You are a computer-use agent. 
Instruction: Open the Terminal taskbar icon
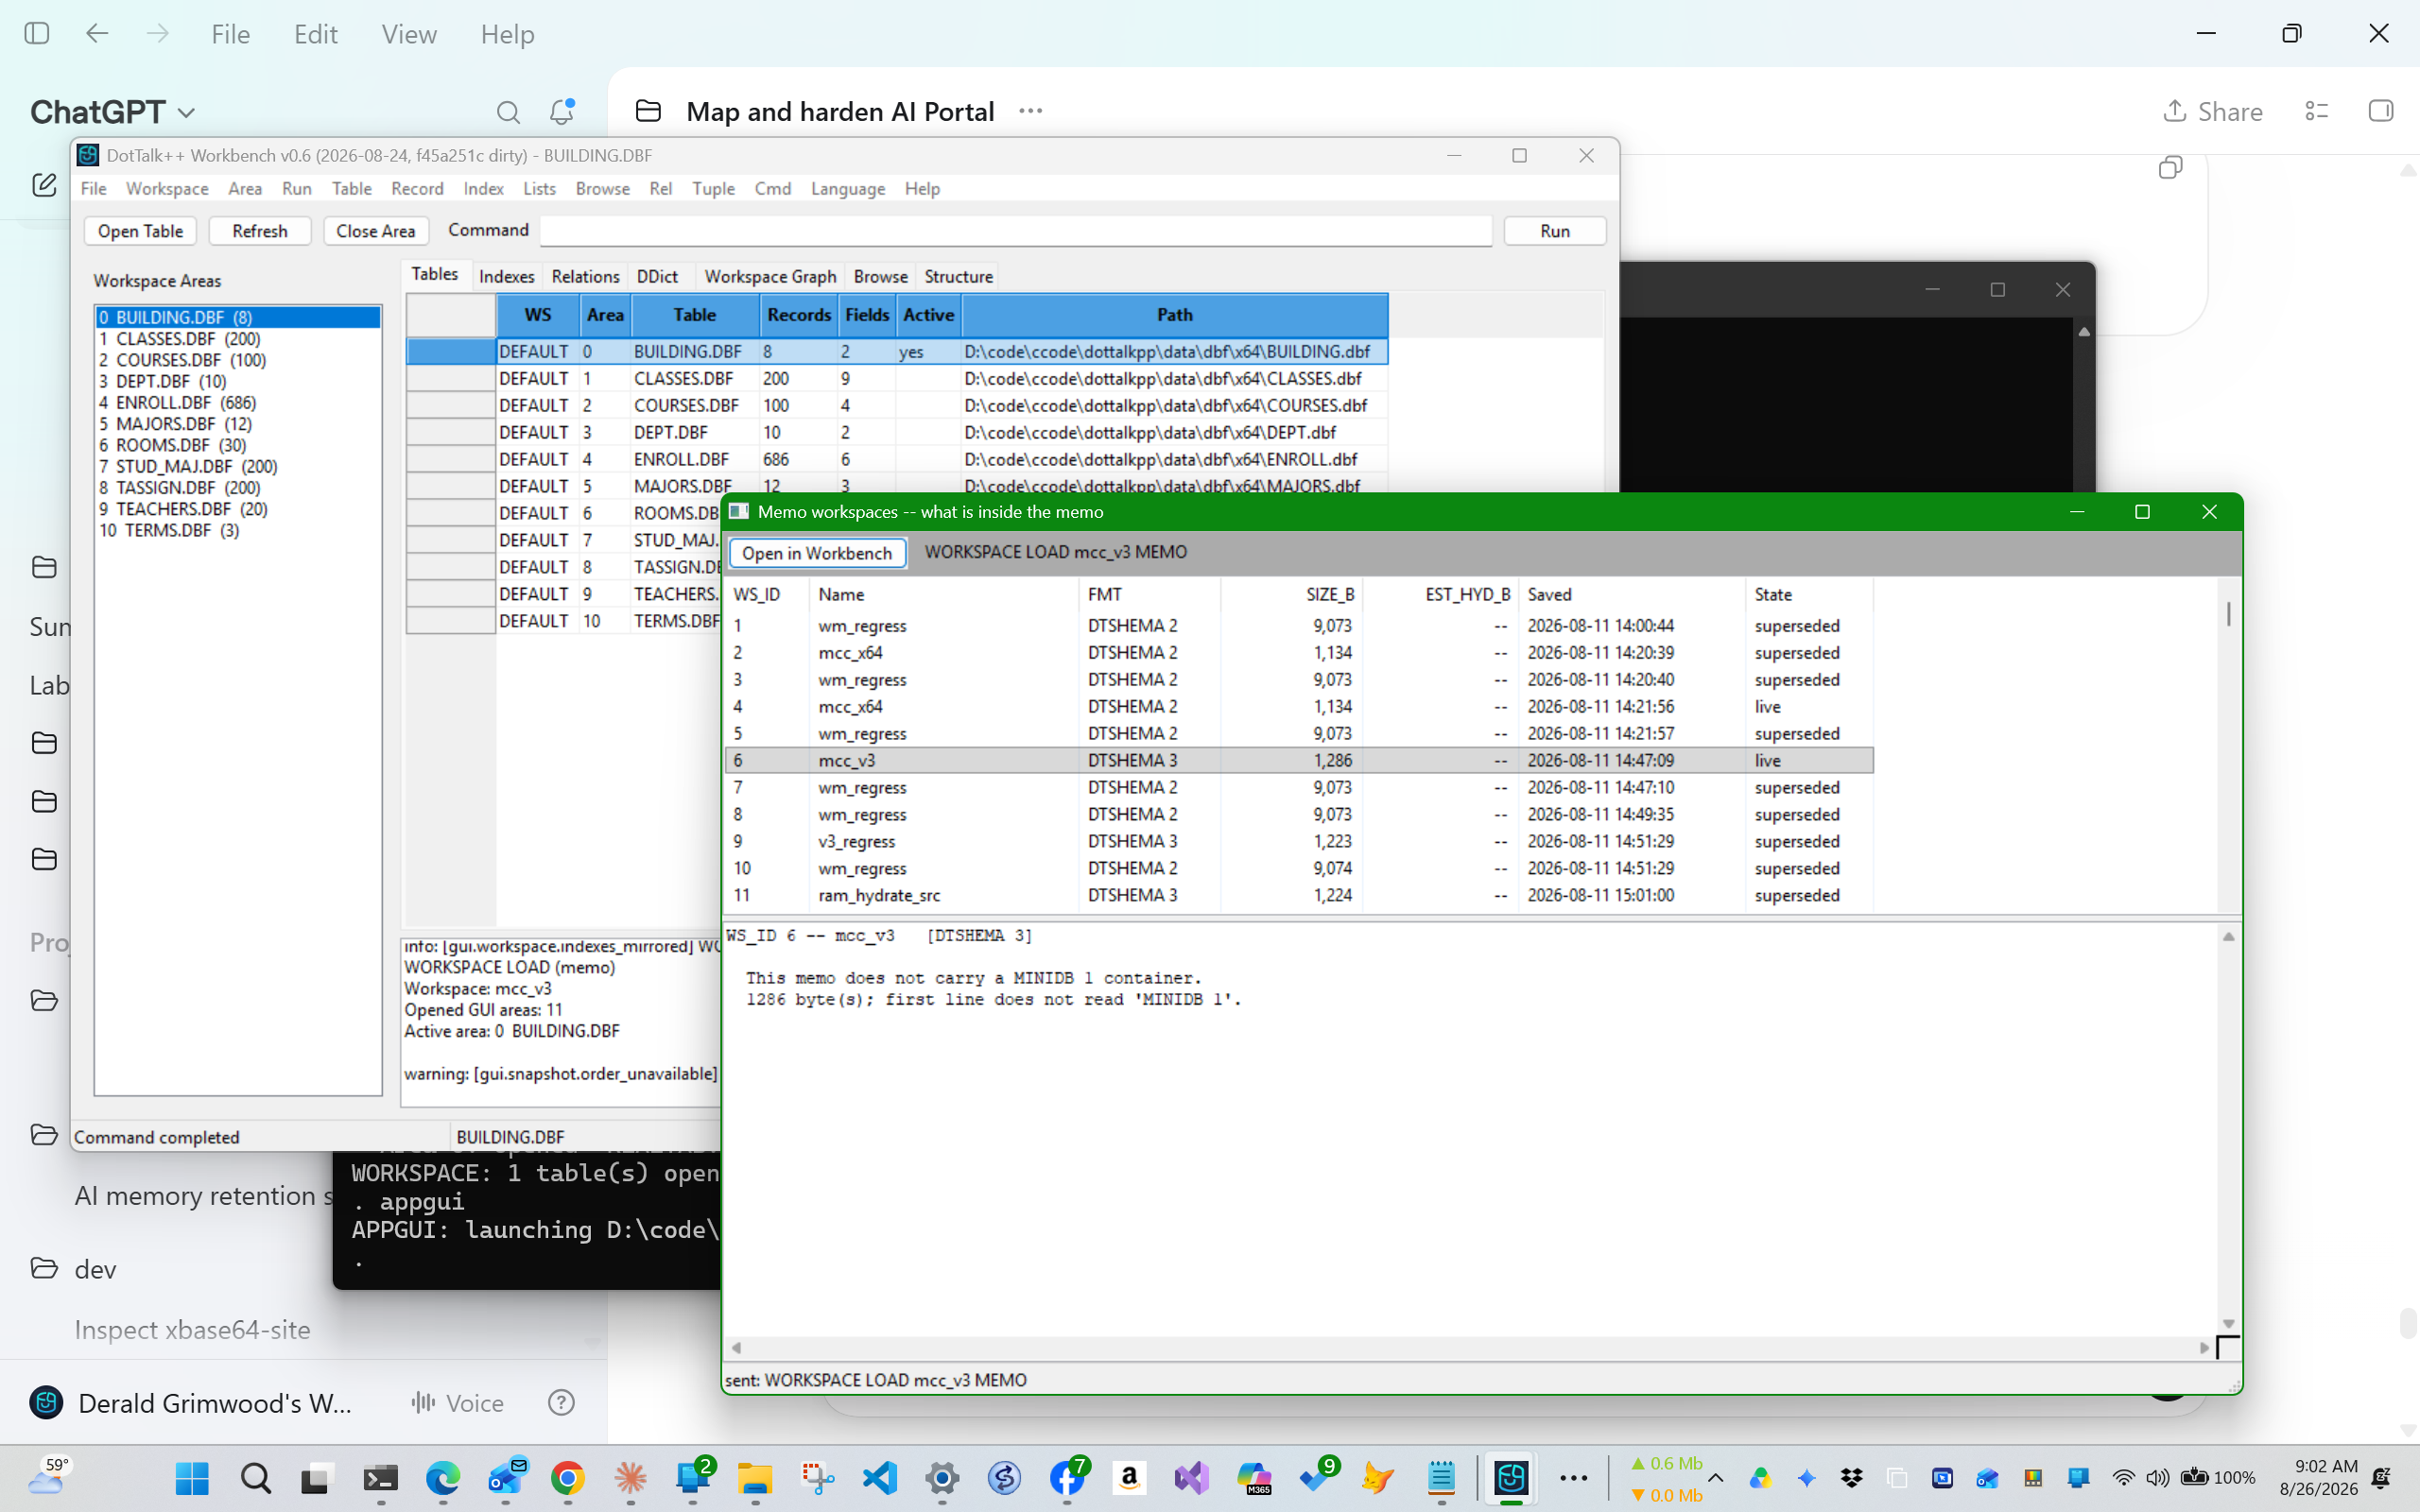pyautogui.click(x=380, y=1478)
